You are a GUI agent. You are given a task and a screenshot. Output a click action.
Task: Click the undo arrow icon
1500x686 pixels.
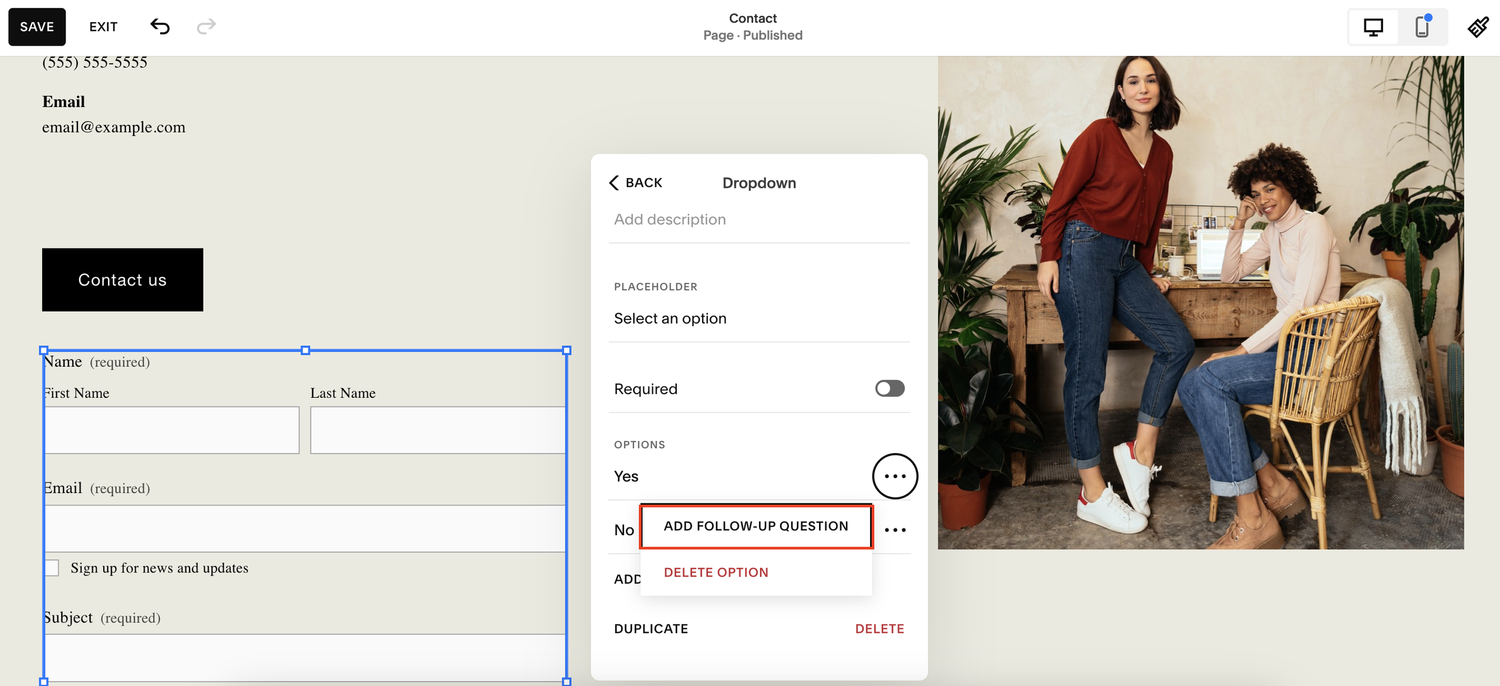point(160,27)
